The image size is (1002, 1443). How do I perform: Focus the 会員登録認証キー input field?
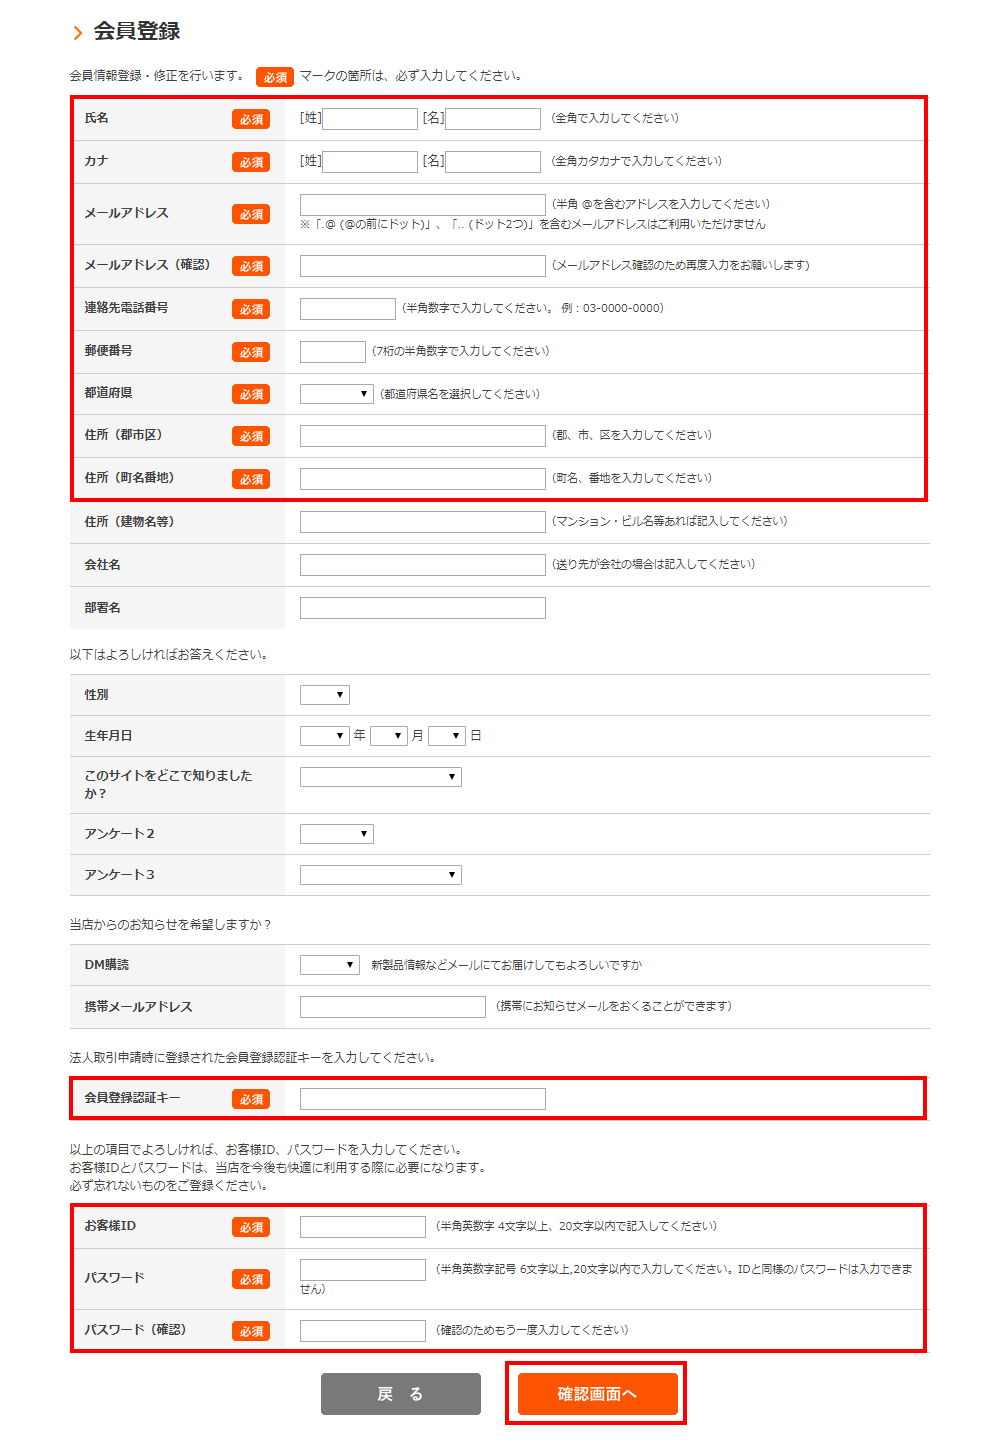[422, 1099]
